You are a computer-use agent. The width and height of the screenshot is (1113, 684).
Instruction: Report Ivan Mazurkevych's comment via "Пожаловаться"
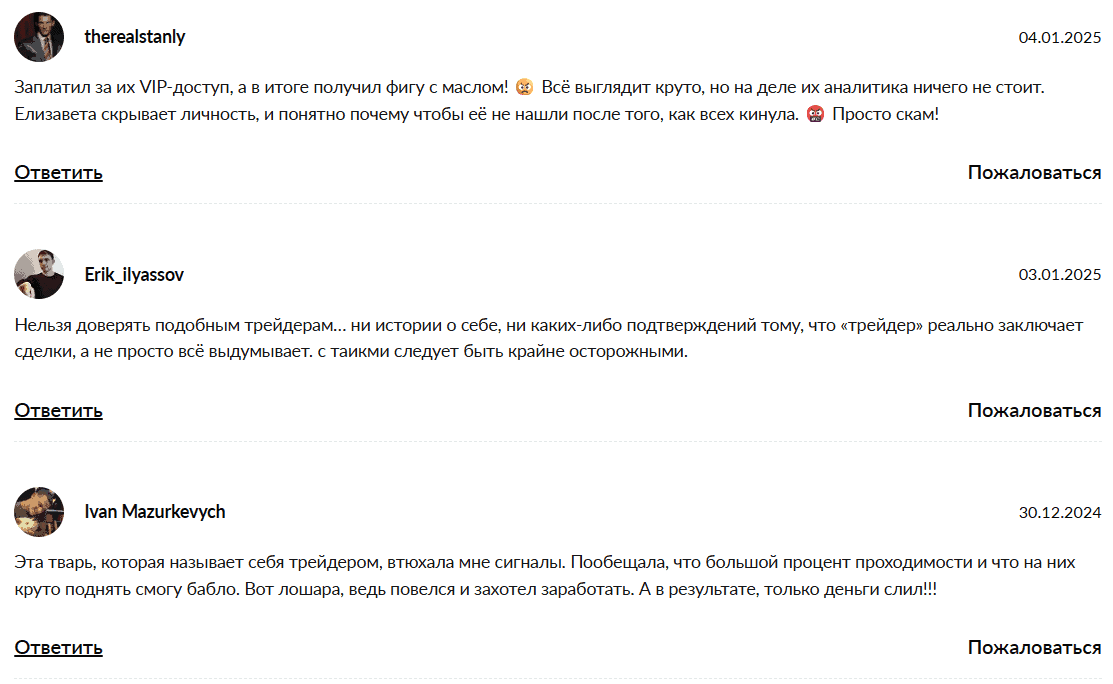point(1034,648)
